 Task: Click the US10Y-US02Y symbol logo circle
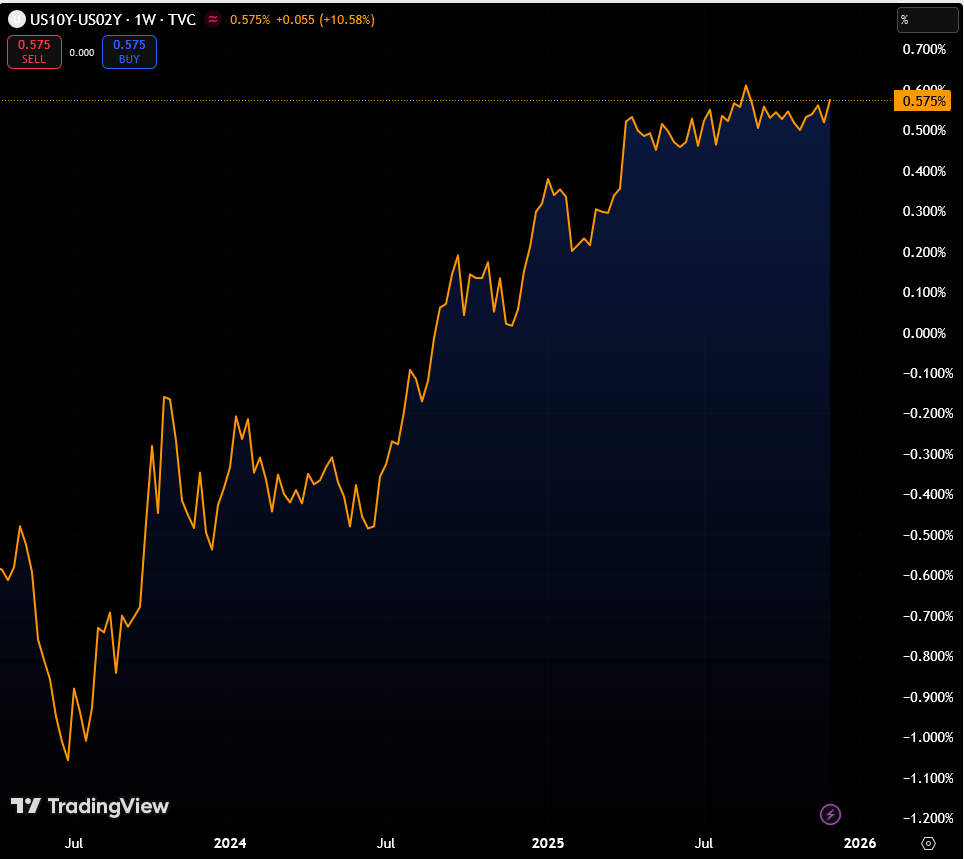[x=16, y=19]
